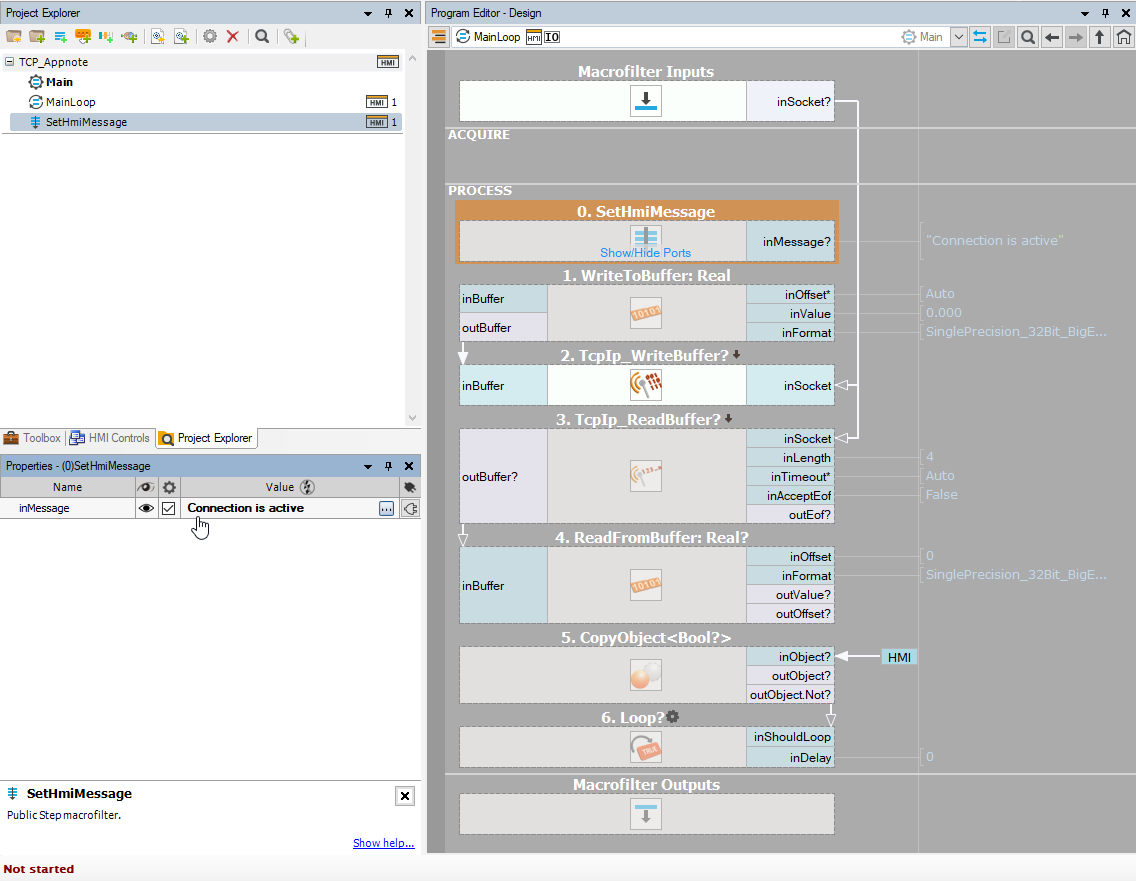Open the Properties panel options dropdown arrow

[368, 466]
